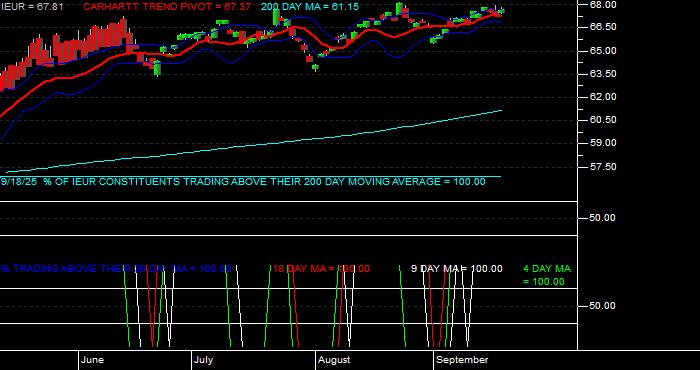This screenshot has width=700, height=370.
Task: Select the % of IEUR constituents above 200 day text
Action: pos(242,182)
